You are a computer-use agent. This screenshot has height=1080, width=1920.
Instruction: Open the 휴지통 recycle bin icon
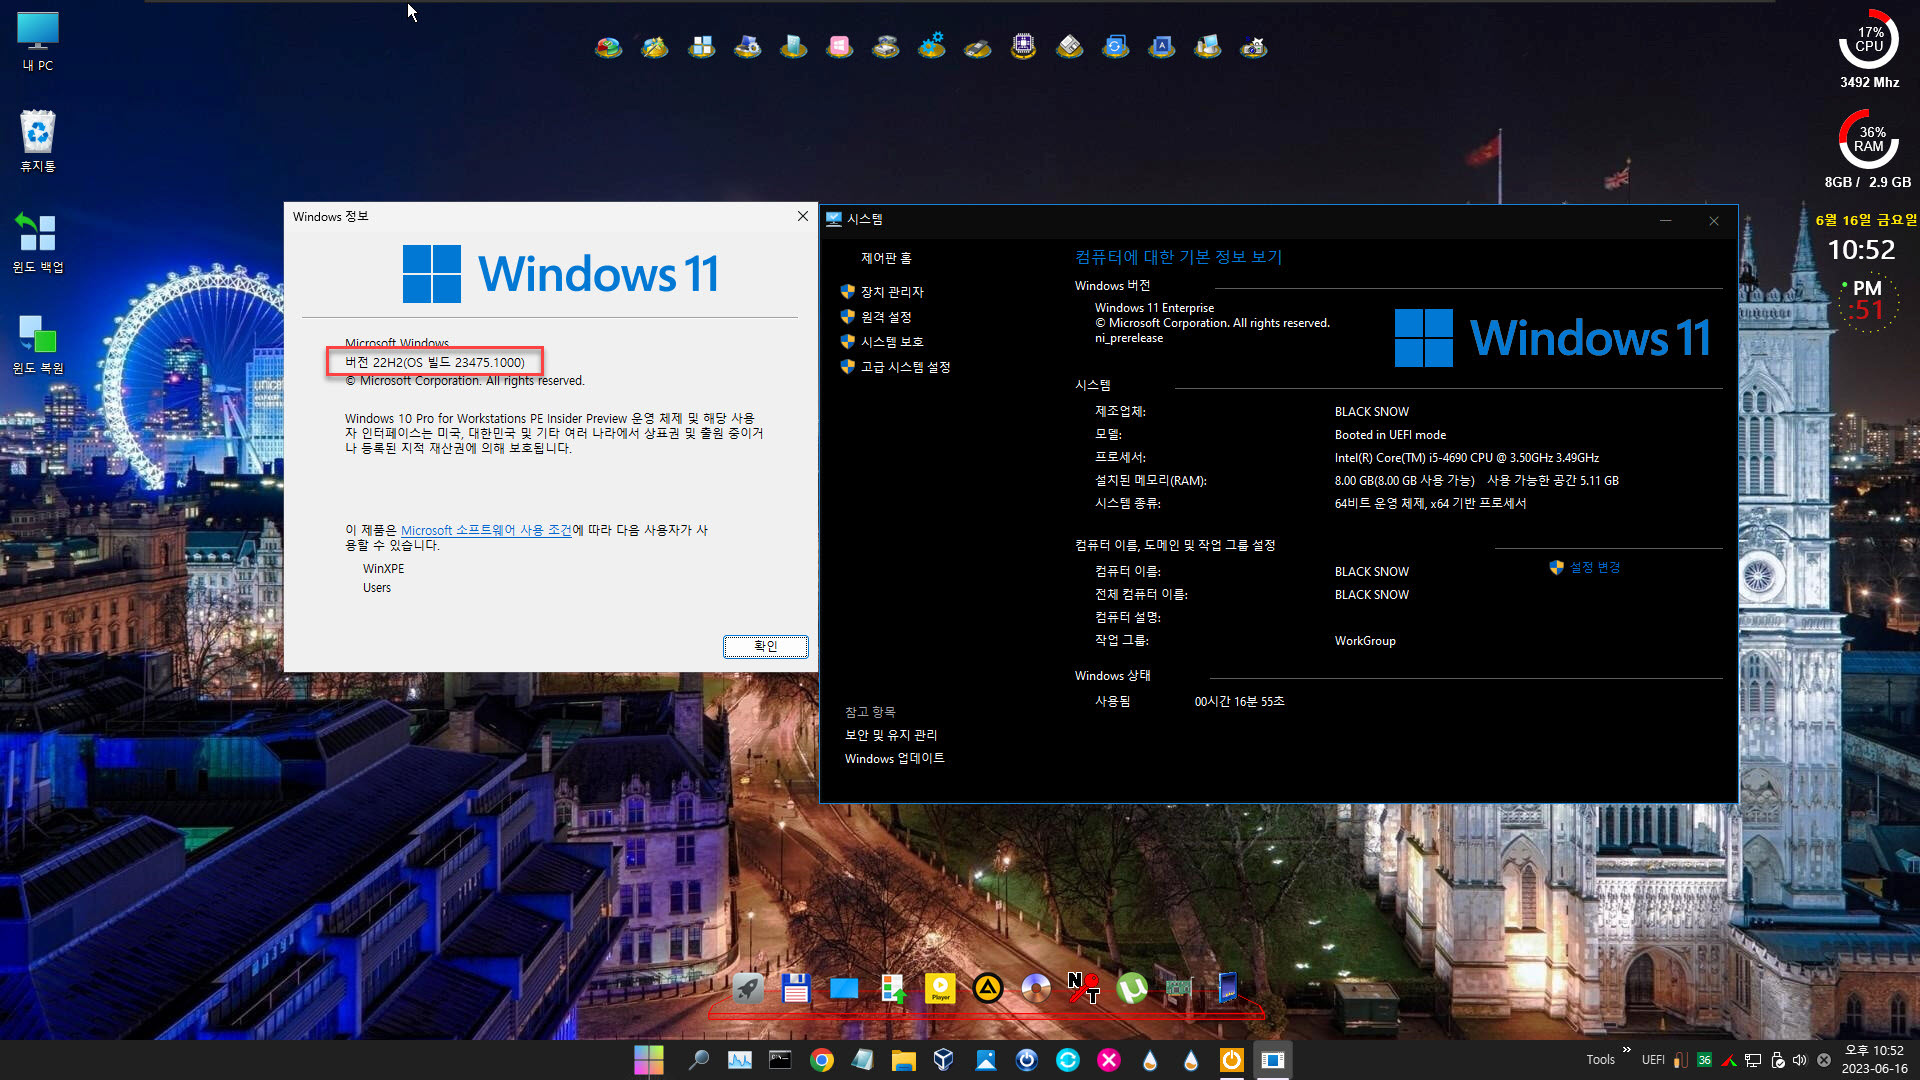pyautogui.click(x=38, y=141)
